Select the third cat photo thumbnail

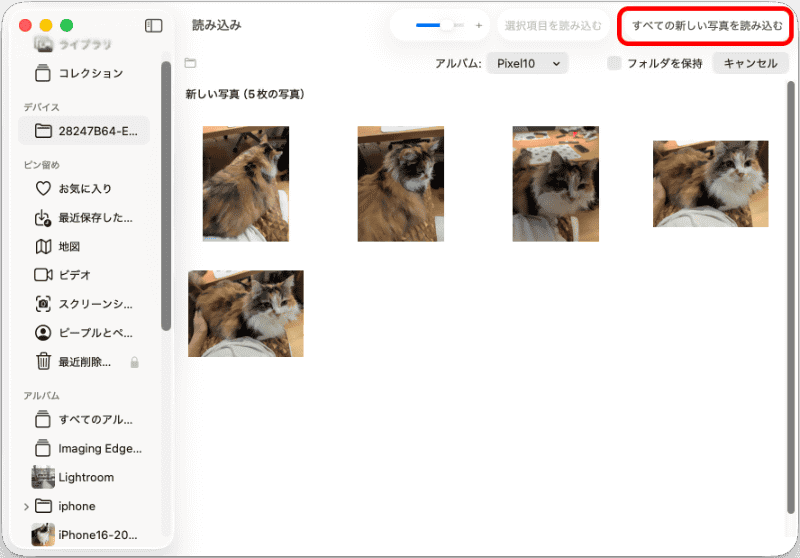point(556,184)
